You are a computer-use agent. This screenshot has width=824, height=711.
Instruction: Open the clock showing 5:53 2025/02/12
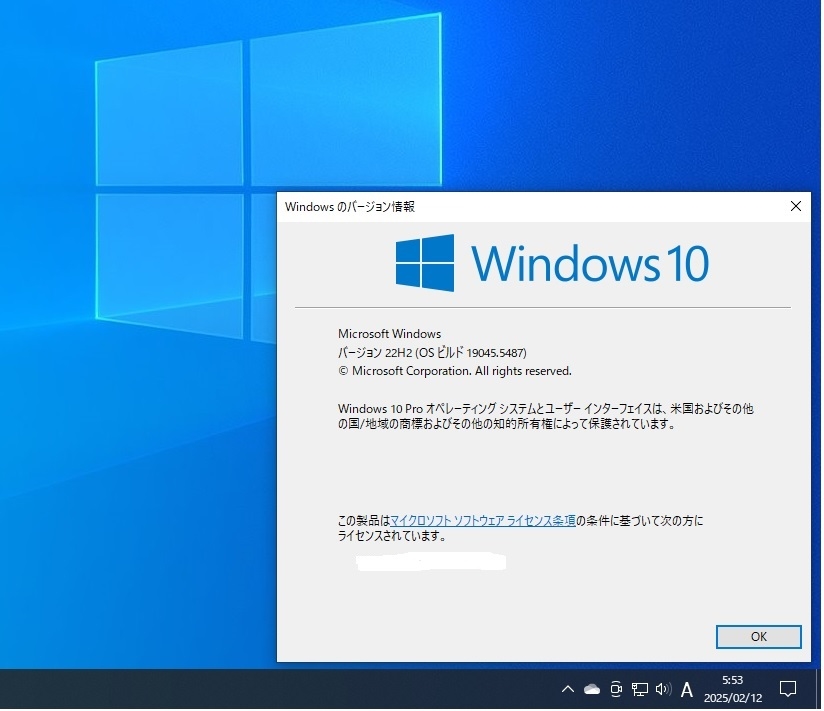point(734,690)
